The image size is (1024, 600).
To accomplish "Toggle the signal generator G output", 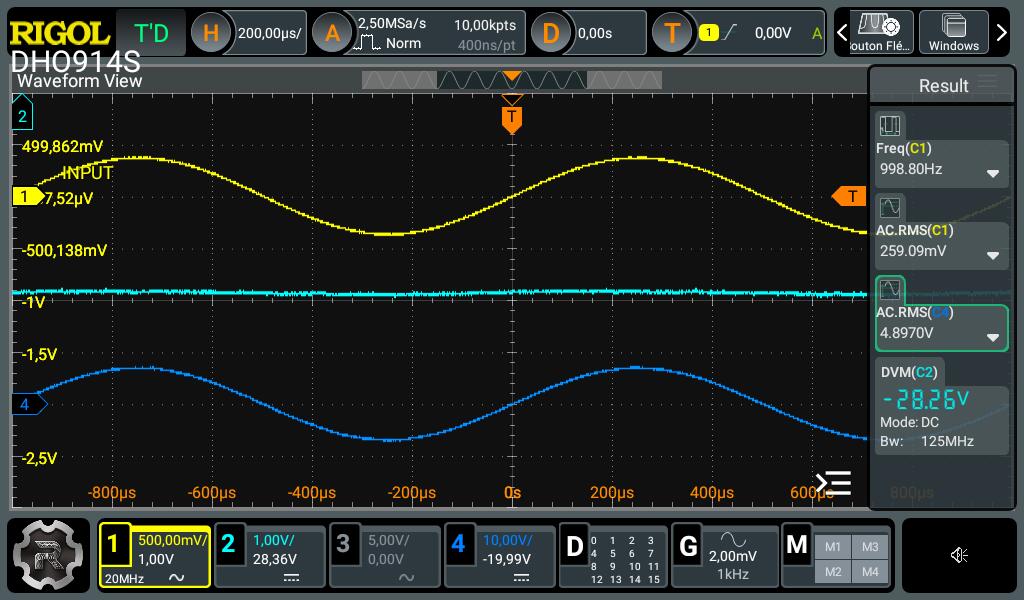I will pos(688,546).
